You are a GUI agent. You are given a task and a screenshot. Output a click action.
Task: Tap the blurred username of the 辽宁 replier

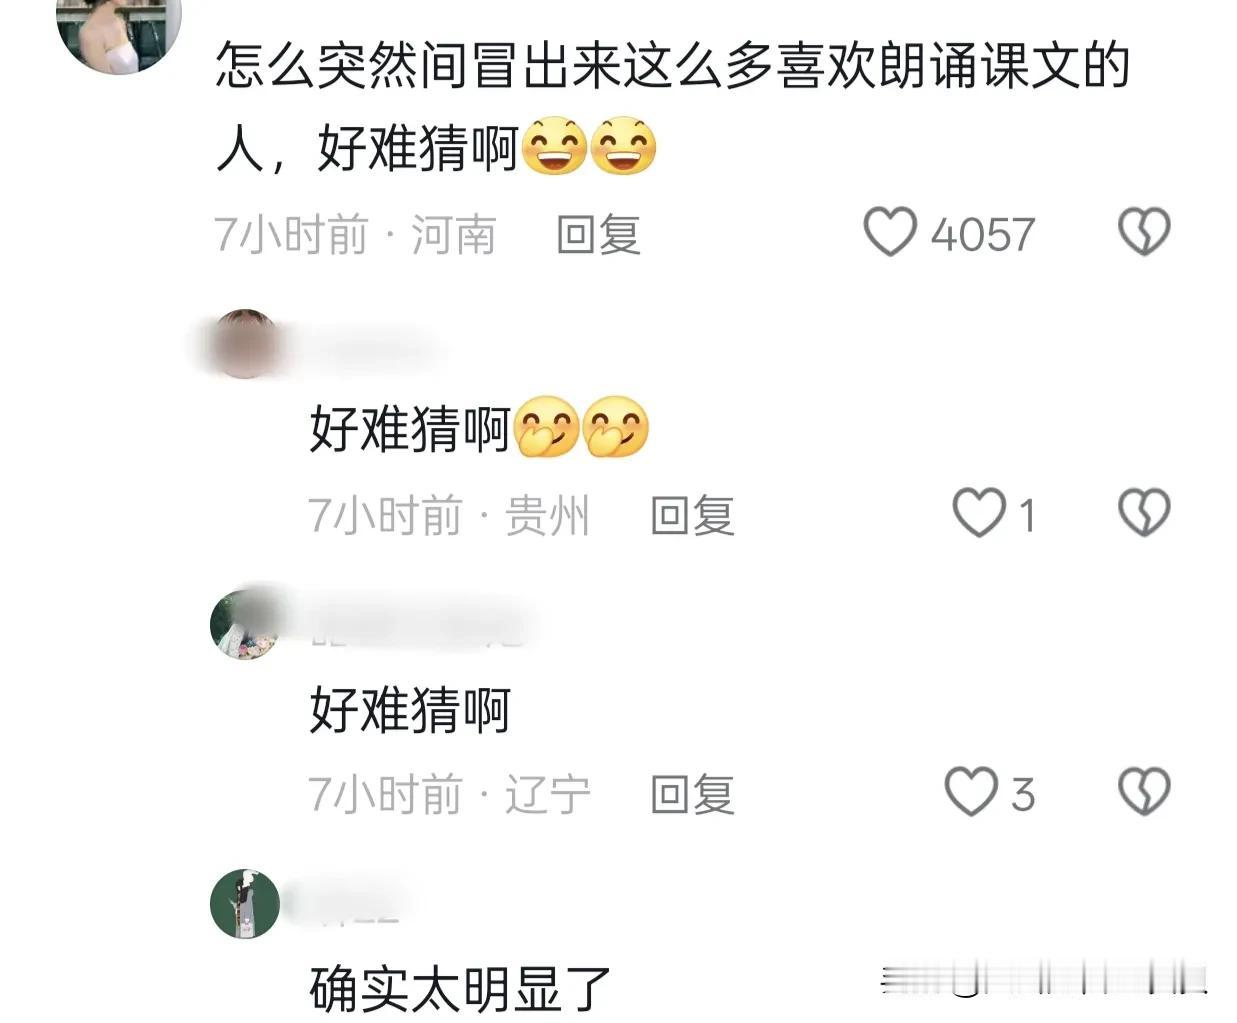tap(418, 624)
